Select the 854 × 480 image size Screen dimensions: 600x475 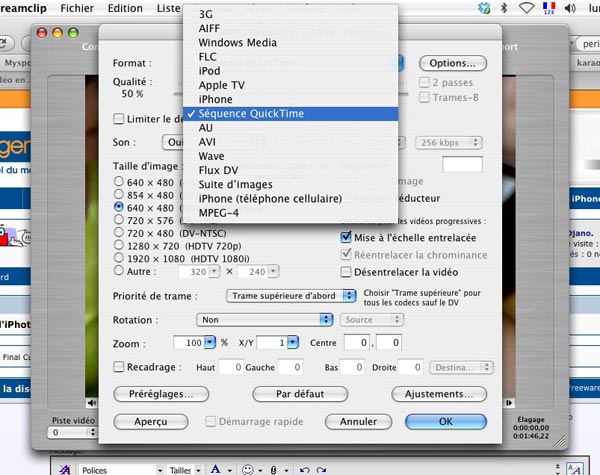119,194
